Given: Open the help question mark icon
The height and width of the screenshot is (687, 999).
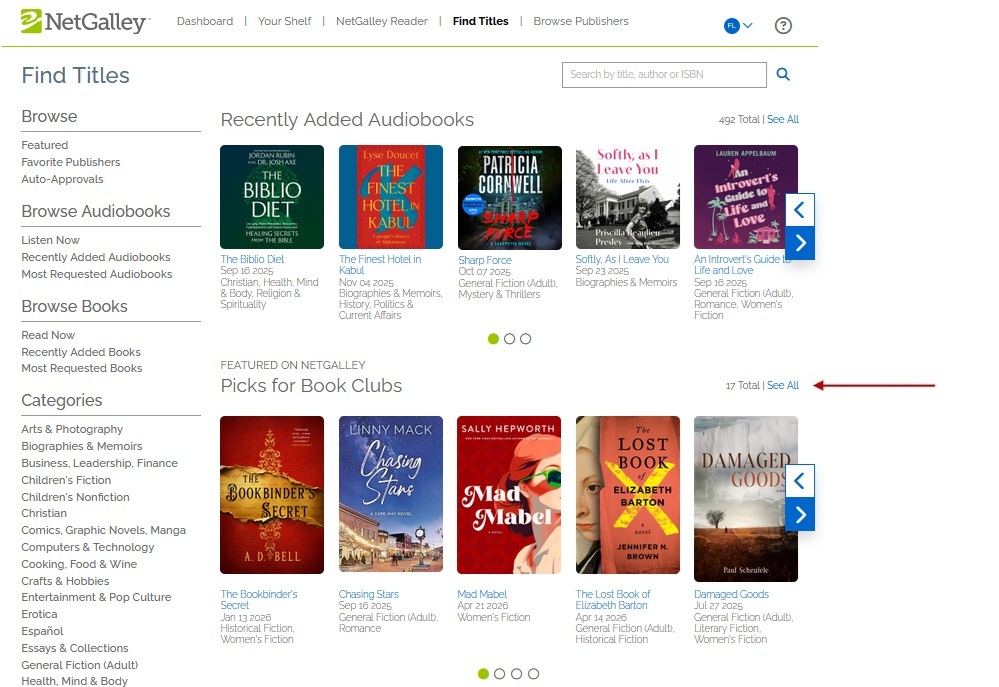Looking at the screenshot, I should coord(783,25).
